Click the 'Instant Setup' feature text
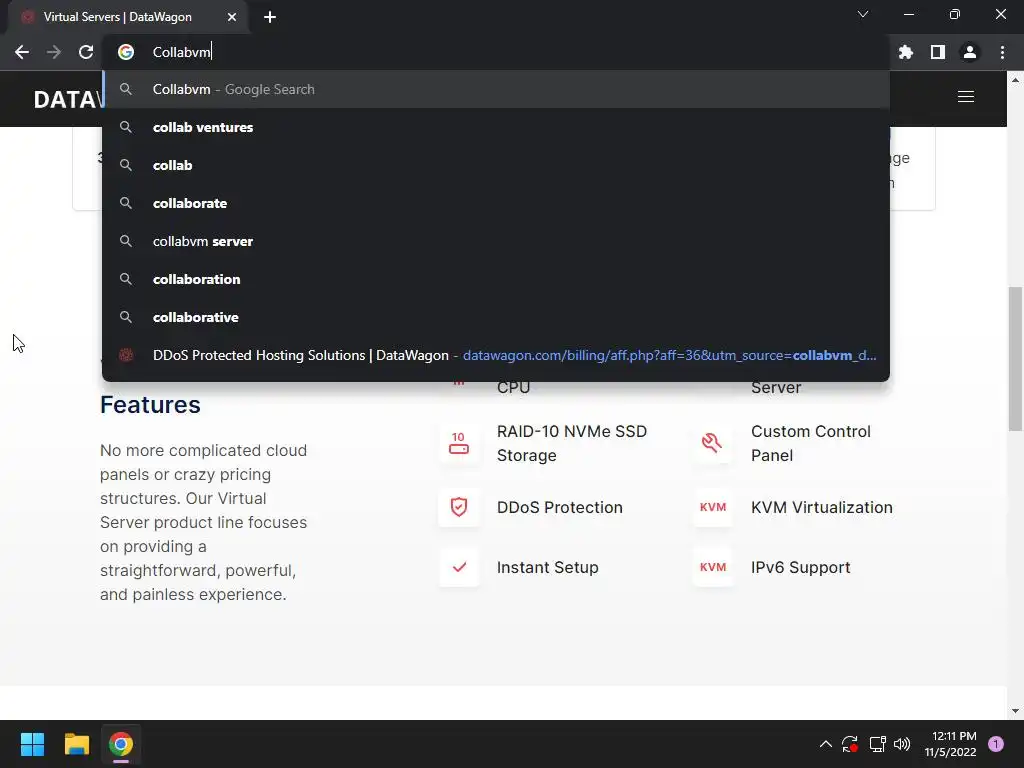The height and width of the screenshot is (768, 1024). pos(547,568)
